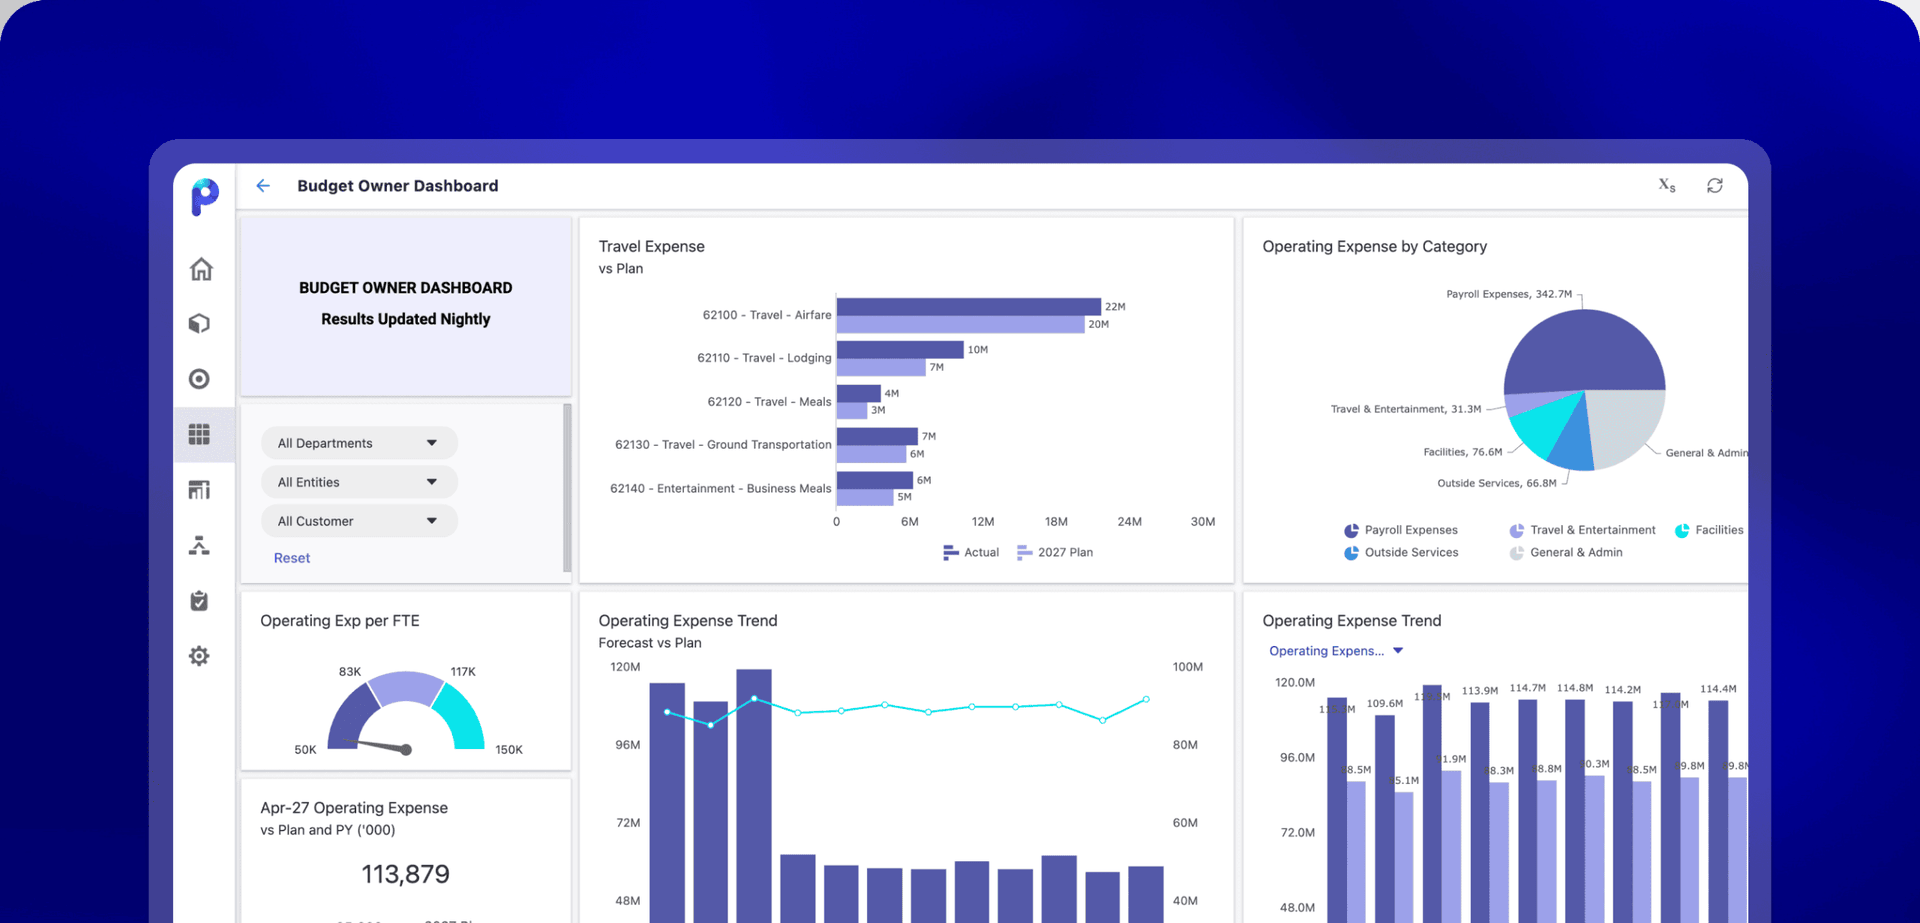Click the Budget Owner Dashboard page title

click(x=398, y=186)
